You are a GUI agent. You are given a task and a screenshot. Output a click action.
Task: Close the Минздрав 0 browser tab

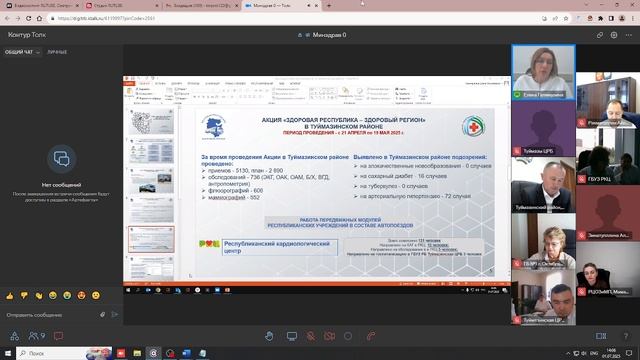click(x=316, y=6)
